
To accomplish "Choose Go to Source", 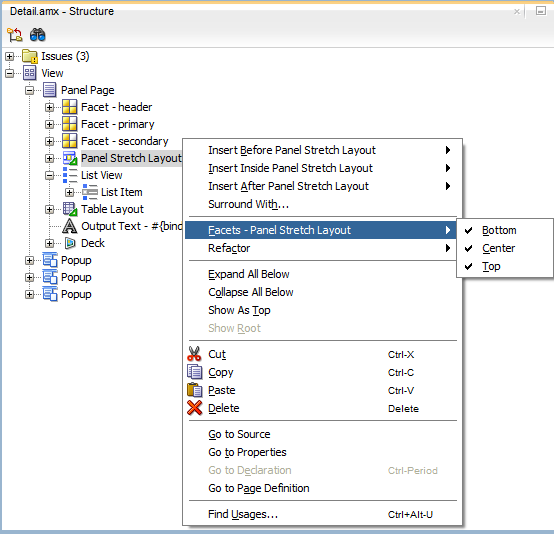I will 322,434.
